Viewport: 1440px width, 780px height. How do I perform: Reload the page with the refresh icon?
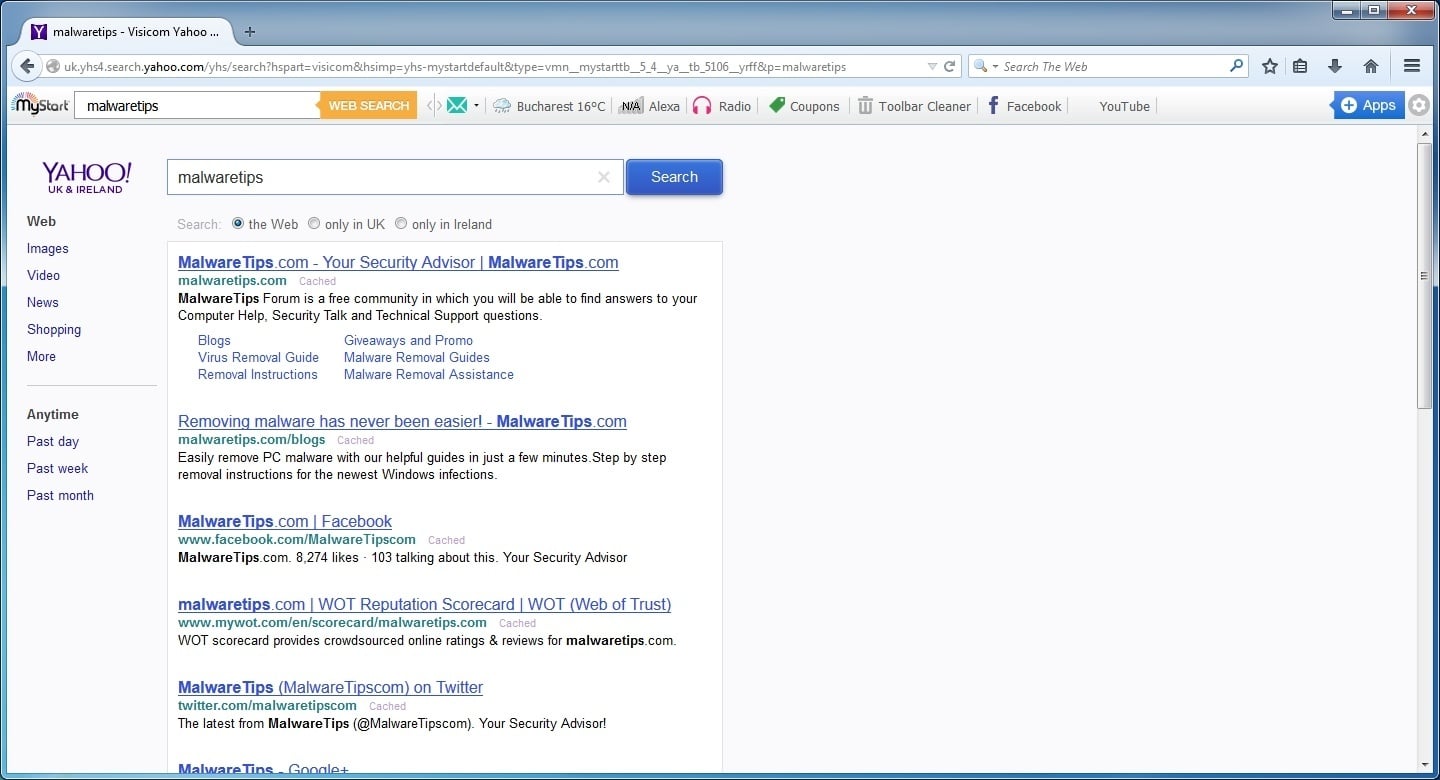950,67
